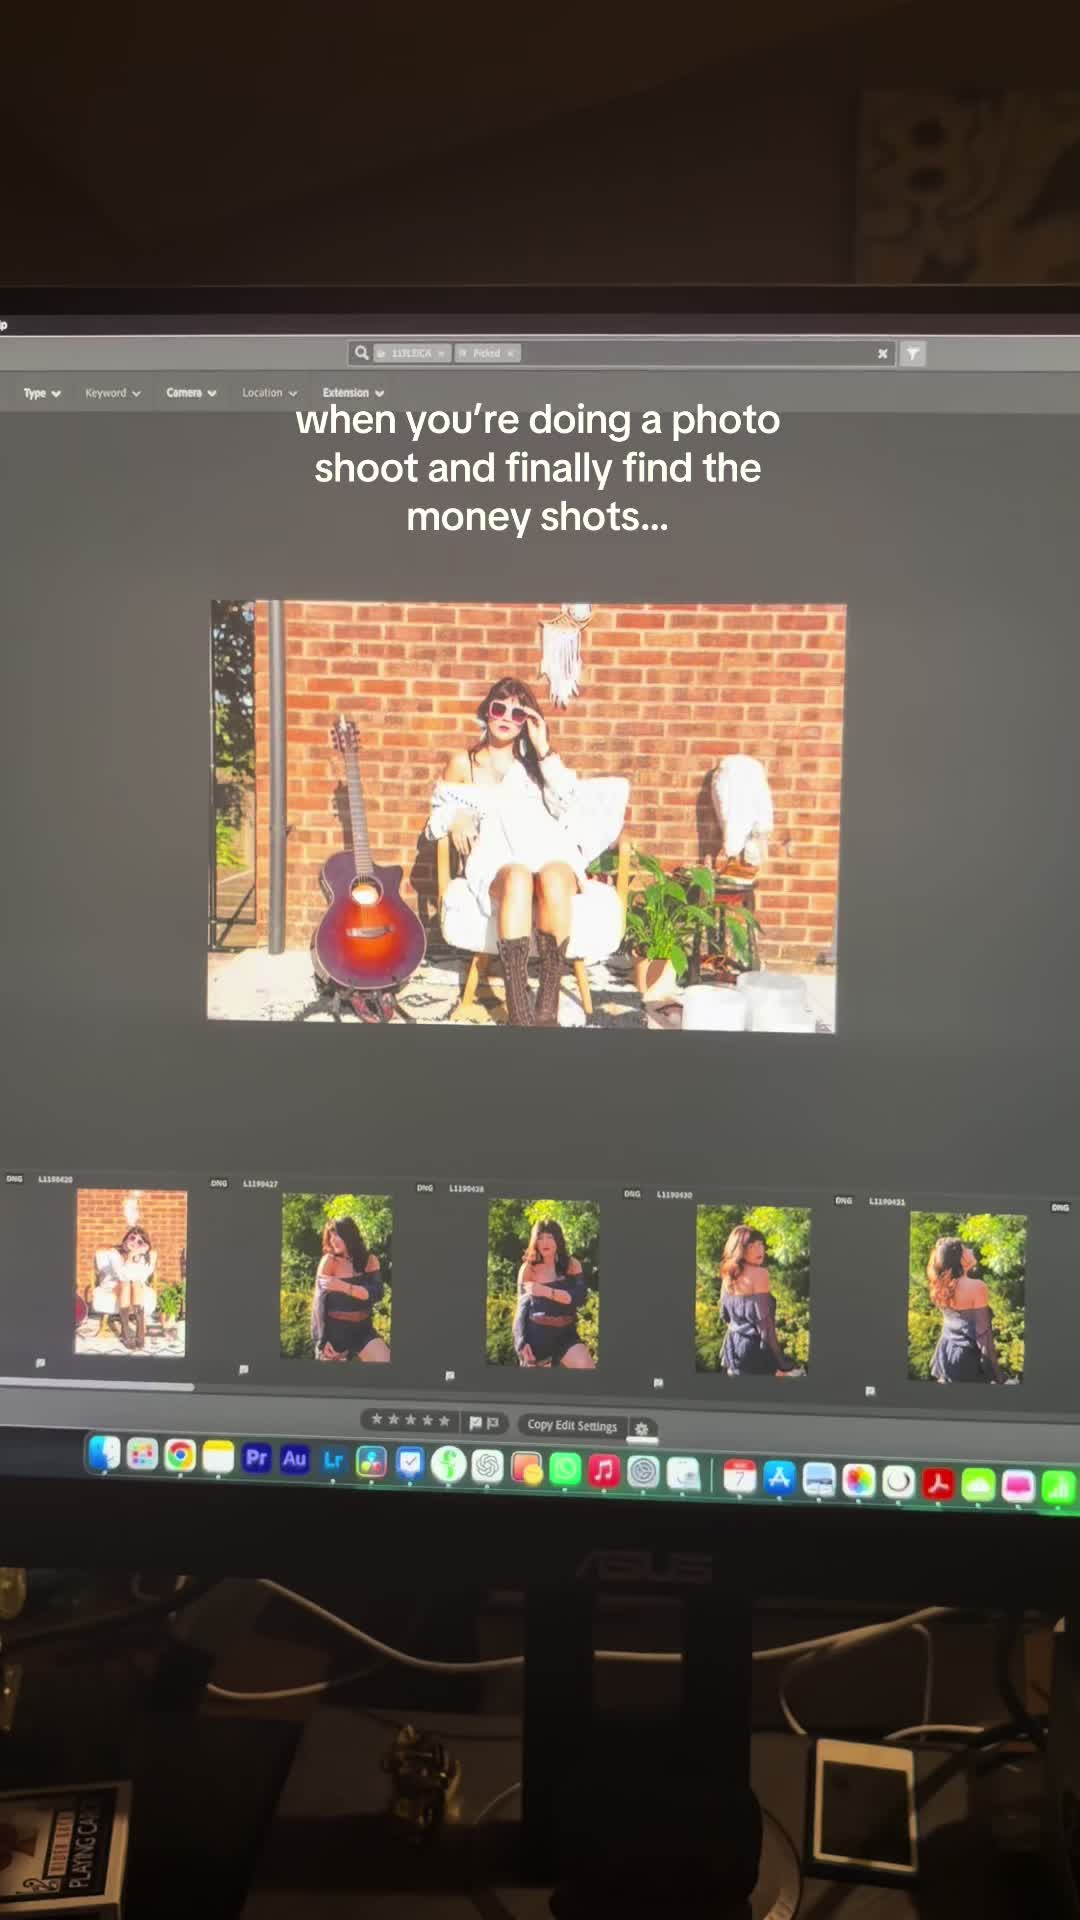The image size is (1080, 1920).
Task: Open Calendar from the dock
Action: click(x=740, y=1476)
